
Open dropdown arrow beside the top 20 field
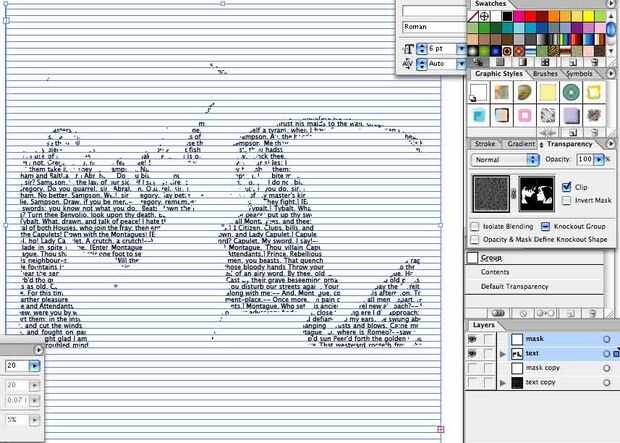[34, 366]
